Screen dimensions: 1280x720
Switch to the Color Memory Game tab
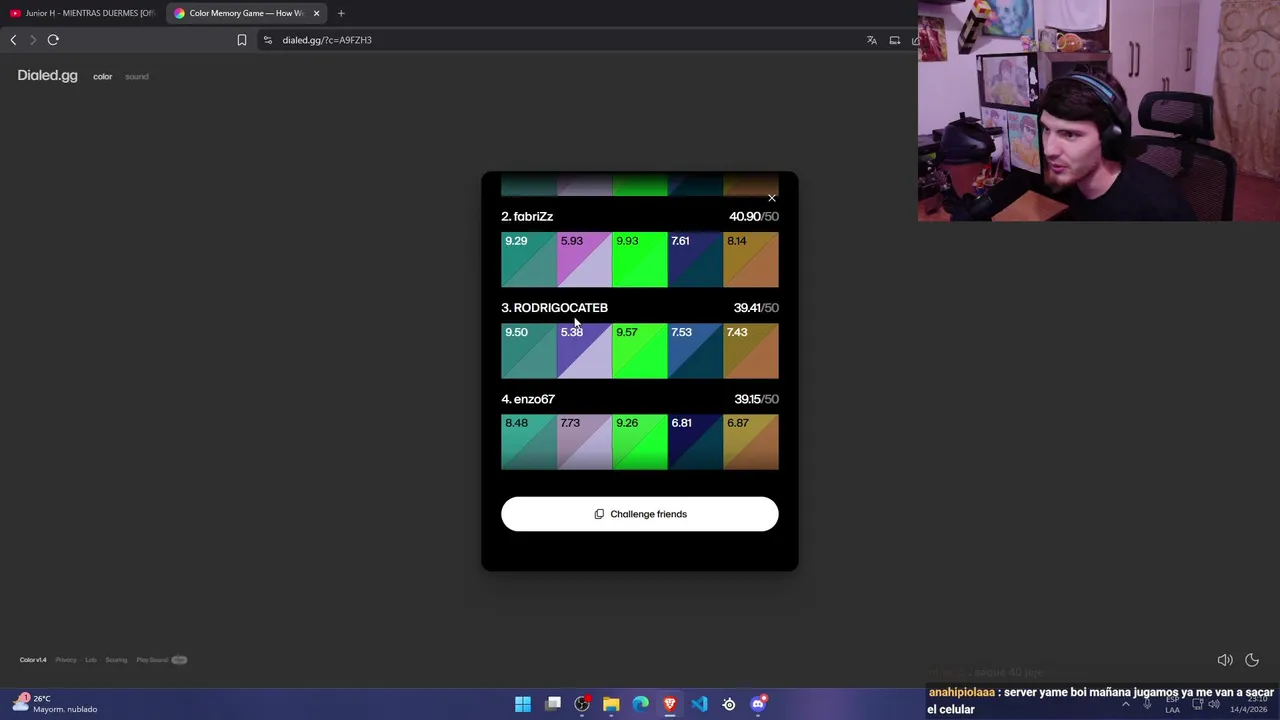[246, 13]
